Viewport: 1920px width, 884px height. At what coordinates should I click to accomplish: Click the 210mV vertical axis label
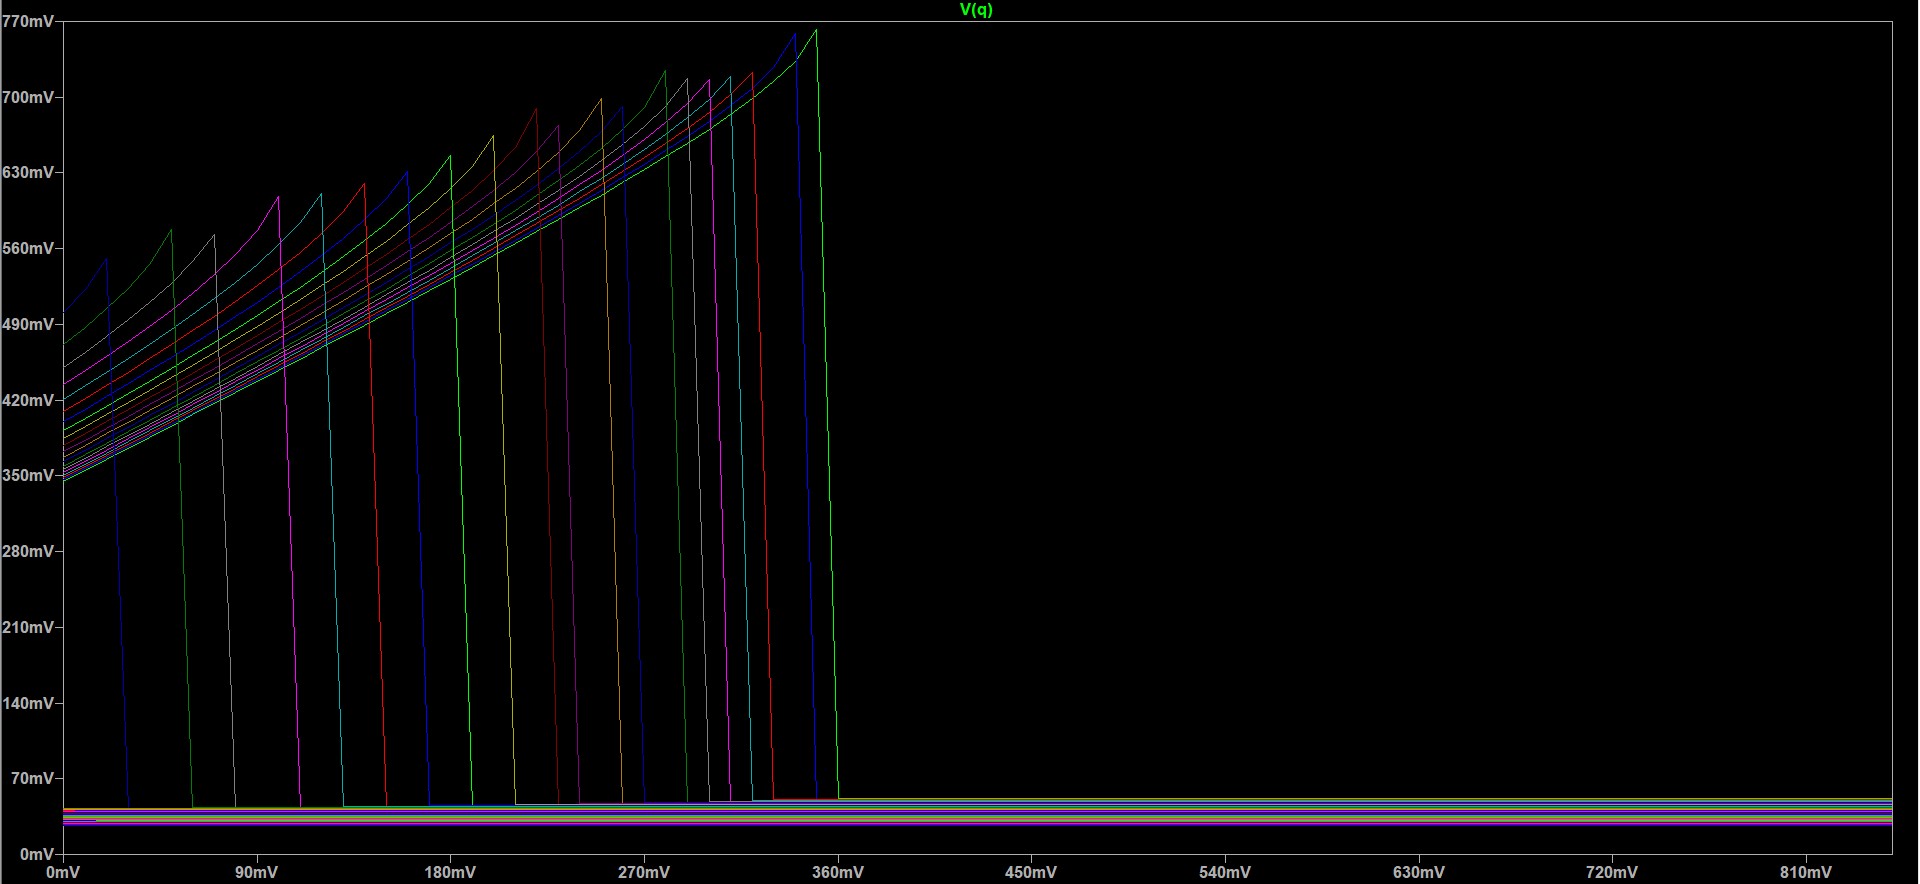point(28,627)
